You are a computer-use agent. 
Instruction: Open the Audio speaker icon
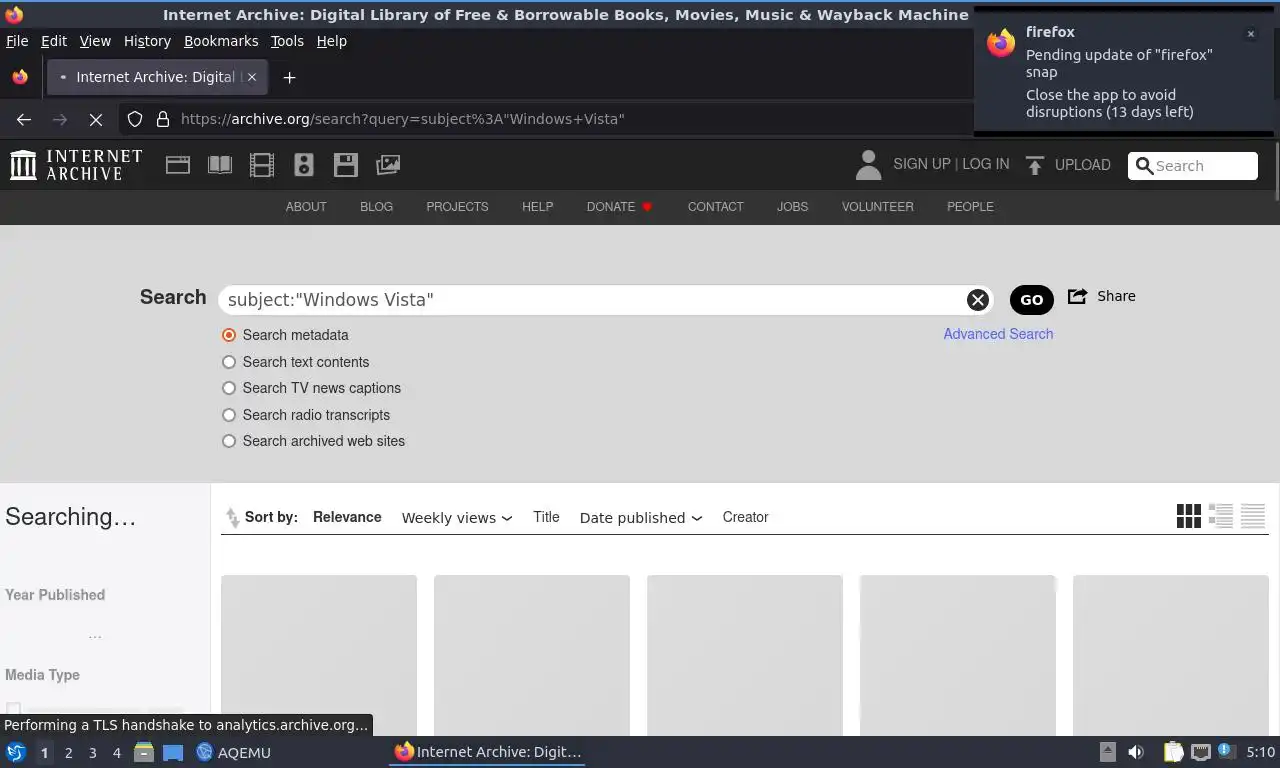(304, 165)
